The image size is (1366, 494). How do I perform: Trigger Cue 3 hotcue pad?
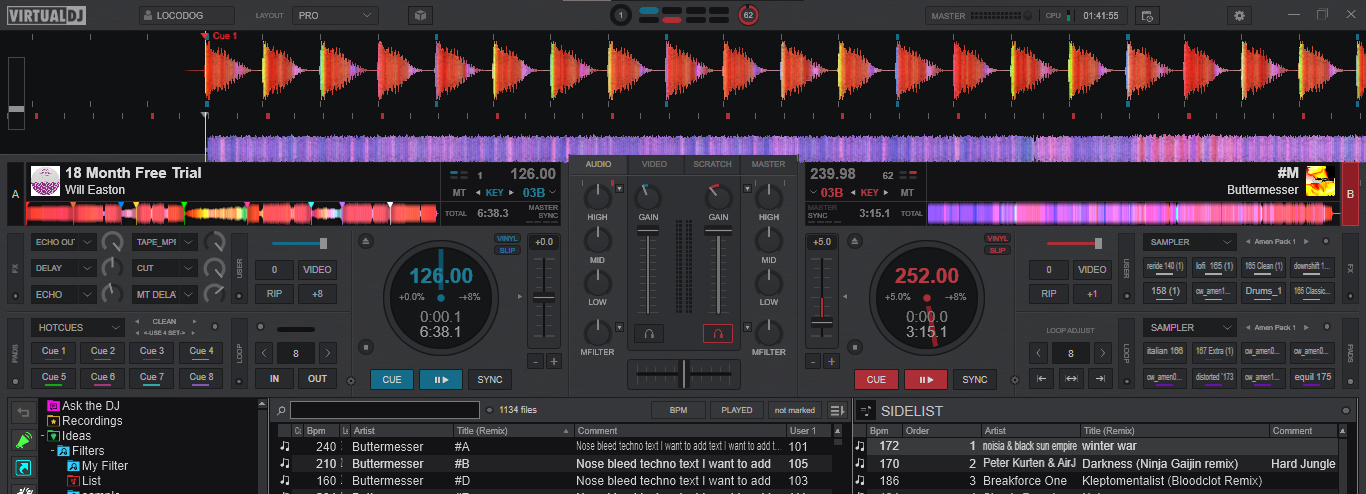coord(152,351)
